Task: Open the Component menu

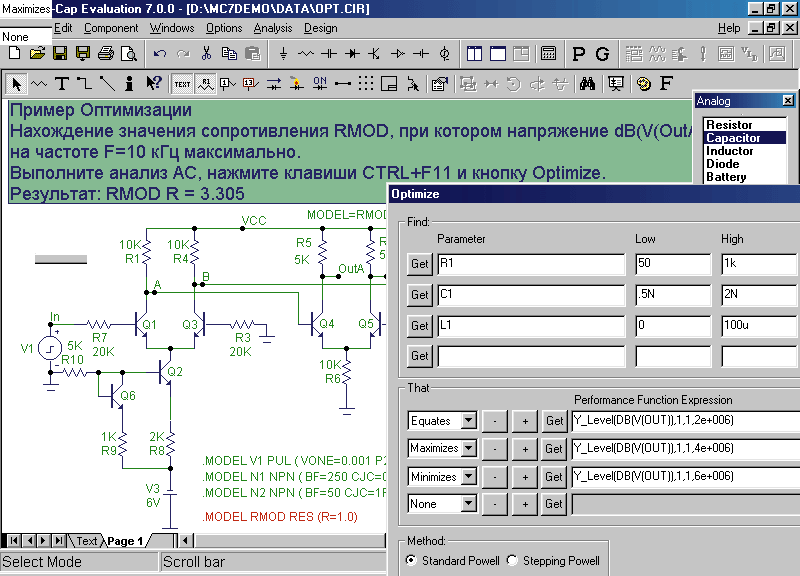Action: tap(111, 28)
